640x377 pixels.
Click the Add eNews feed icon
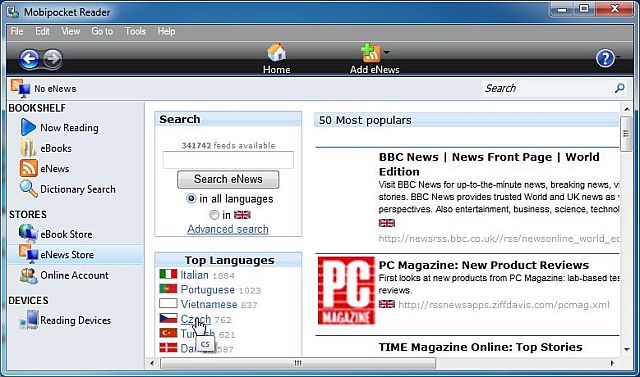(x=371, y=53)
